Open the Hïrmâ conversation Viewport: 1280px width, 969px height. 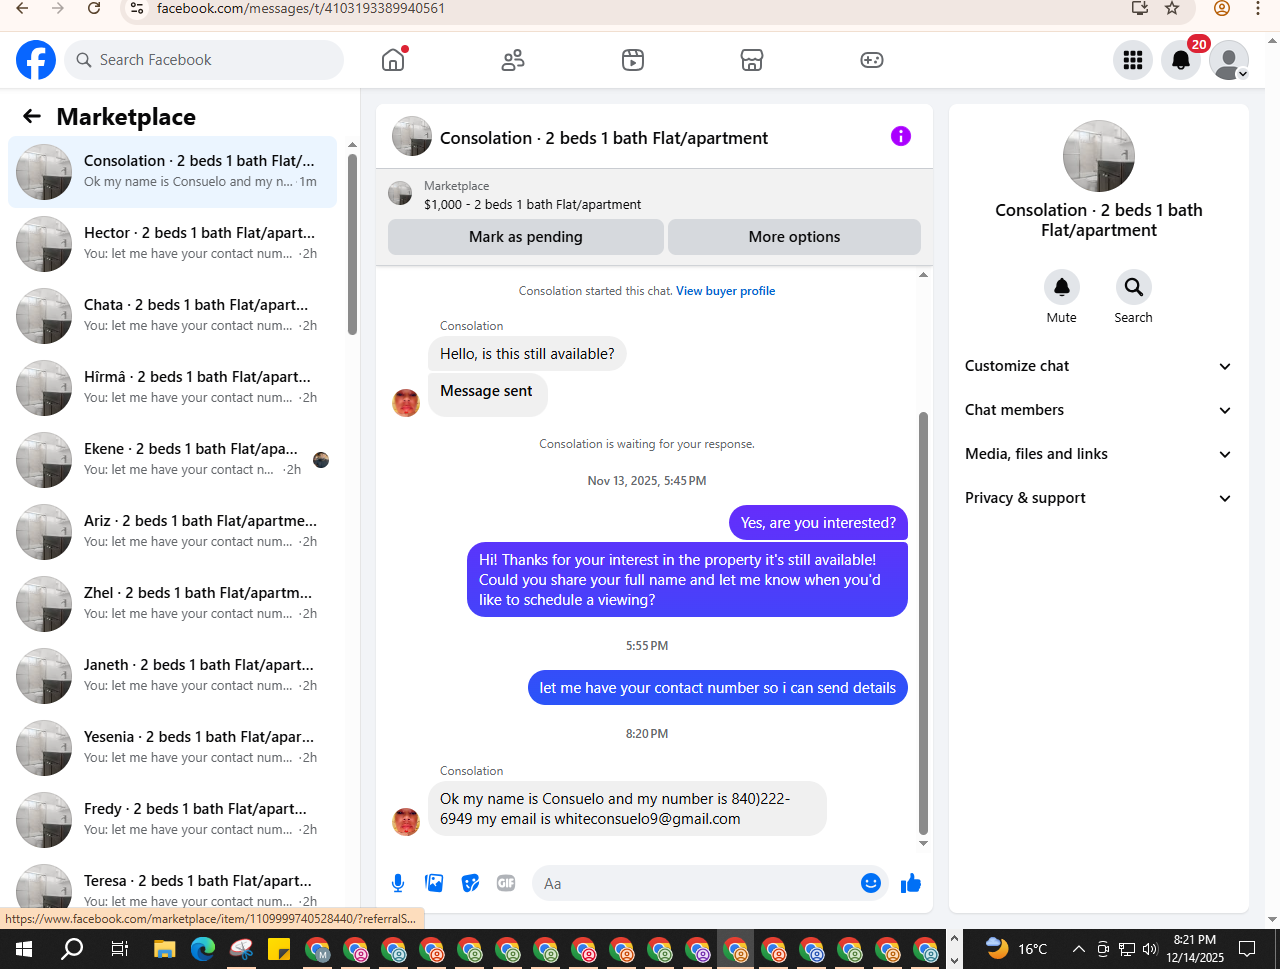coord(172,387)
